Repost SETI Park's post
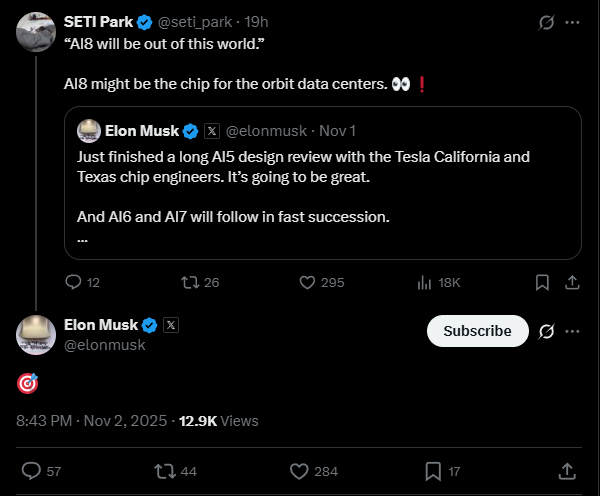This screenshot has width=600, height=496. tap(187, 283)
